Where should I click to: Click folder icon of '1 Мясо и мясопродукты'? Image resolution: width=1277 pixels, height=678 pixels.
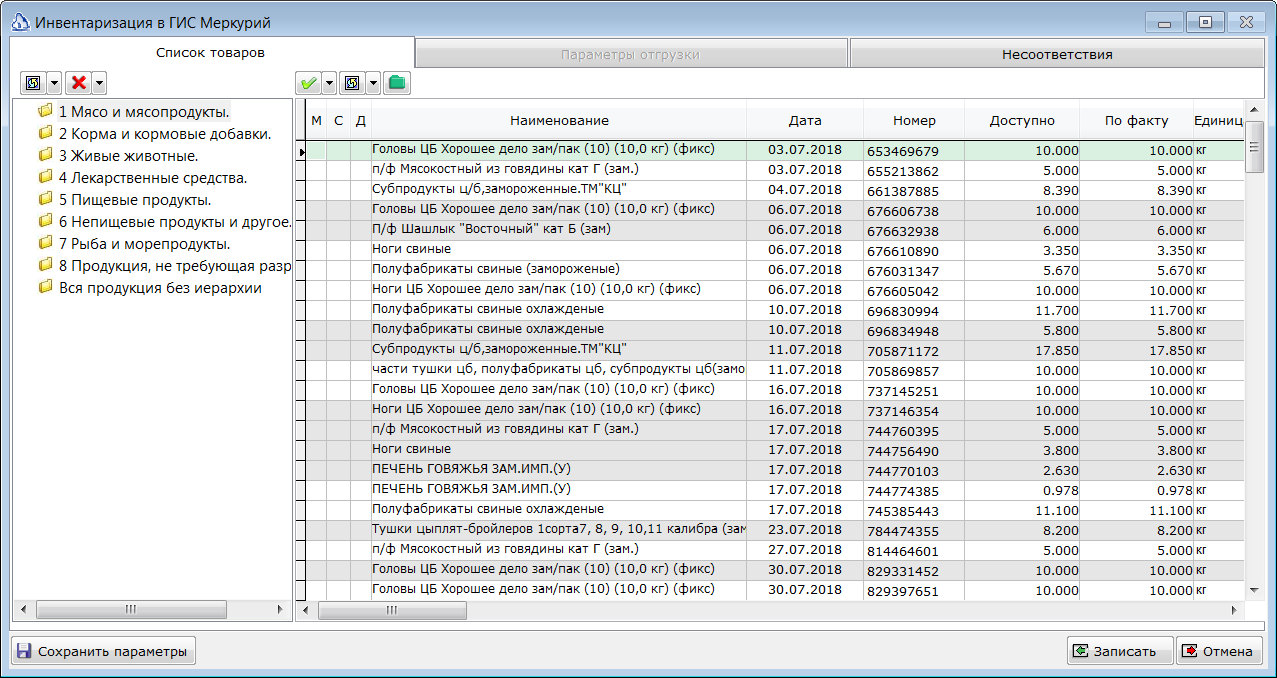pyautogui.click(x=45, y=110)
